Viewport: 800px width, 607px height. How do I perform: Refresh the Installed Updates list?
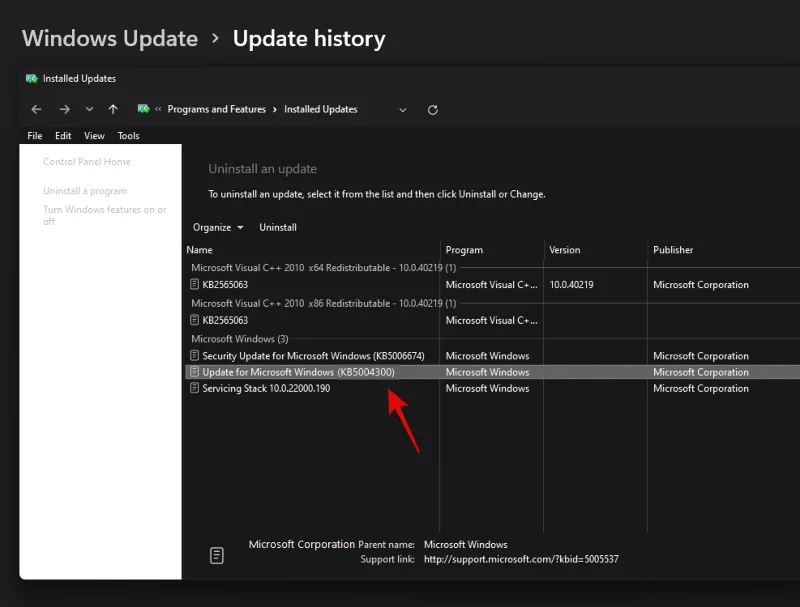coord(432,110)
